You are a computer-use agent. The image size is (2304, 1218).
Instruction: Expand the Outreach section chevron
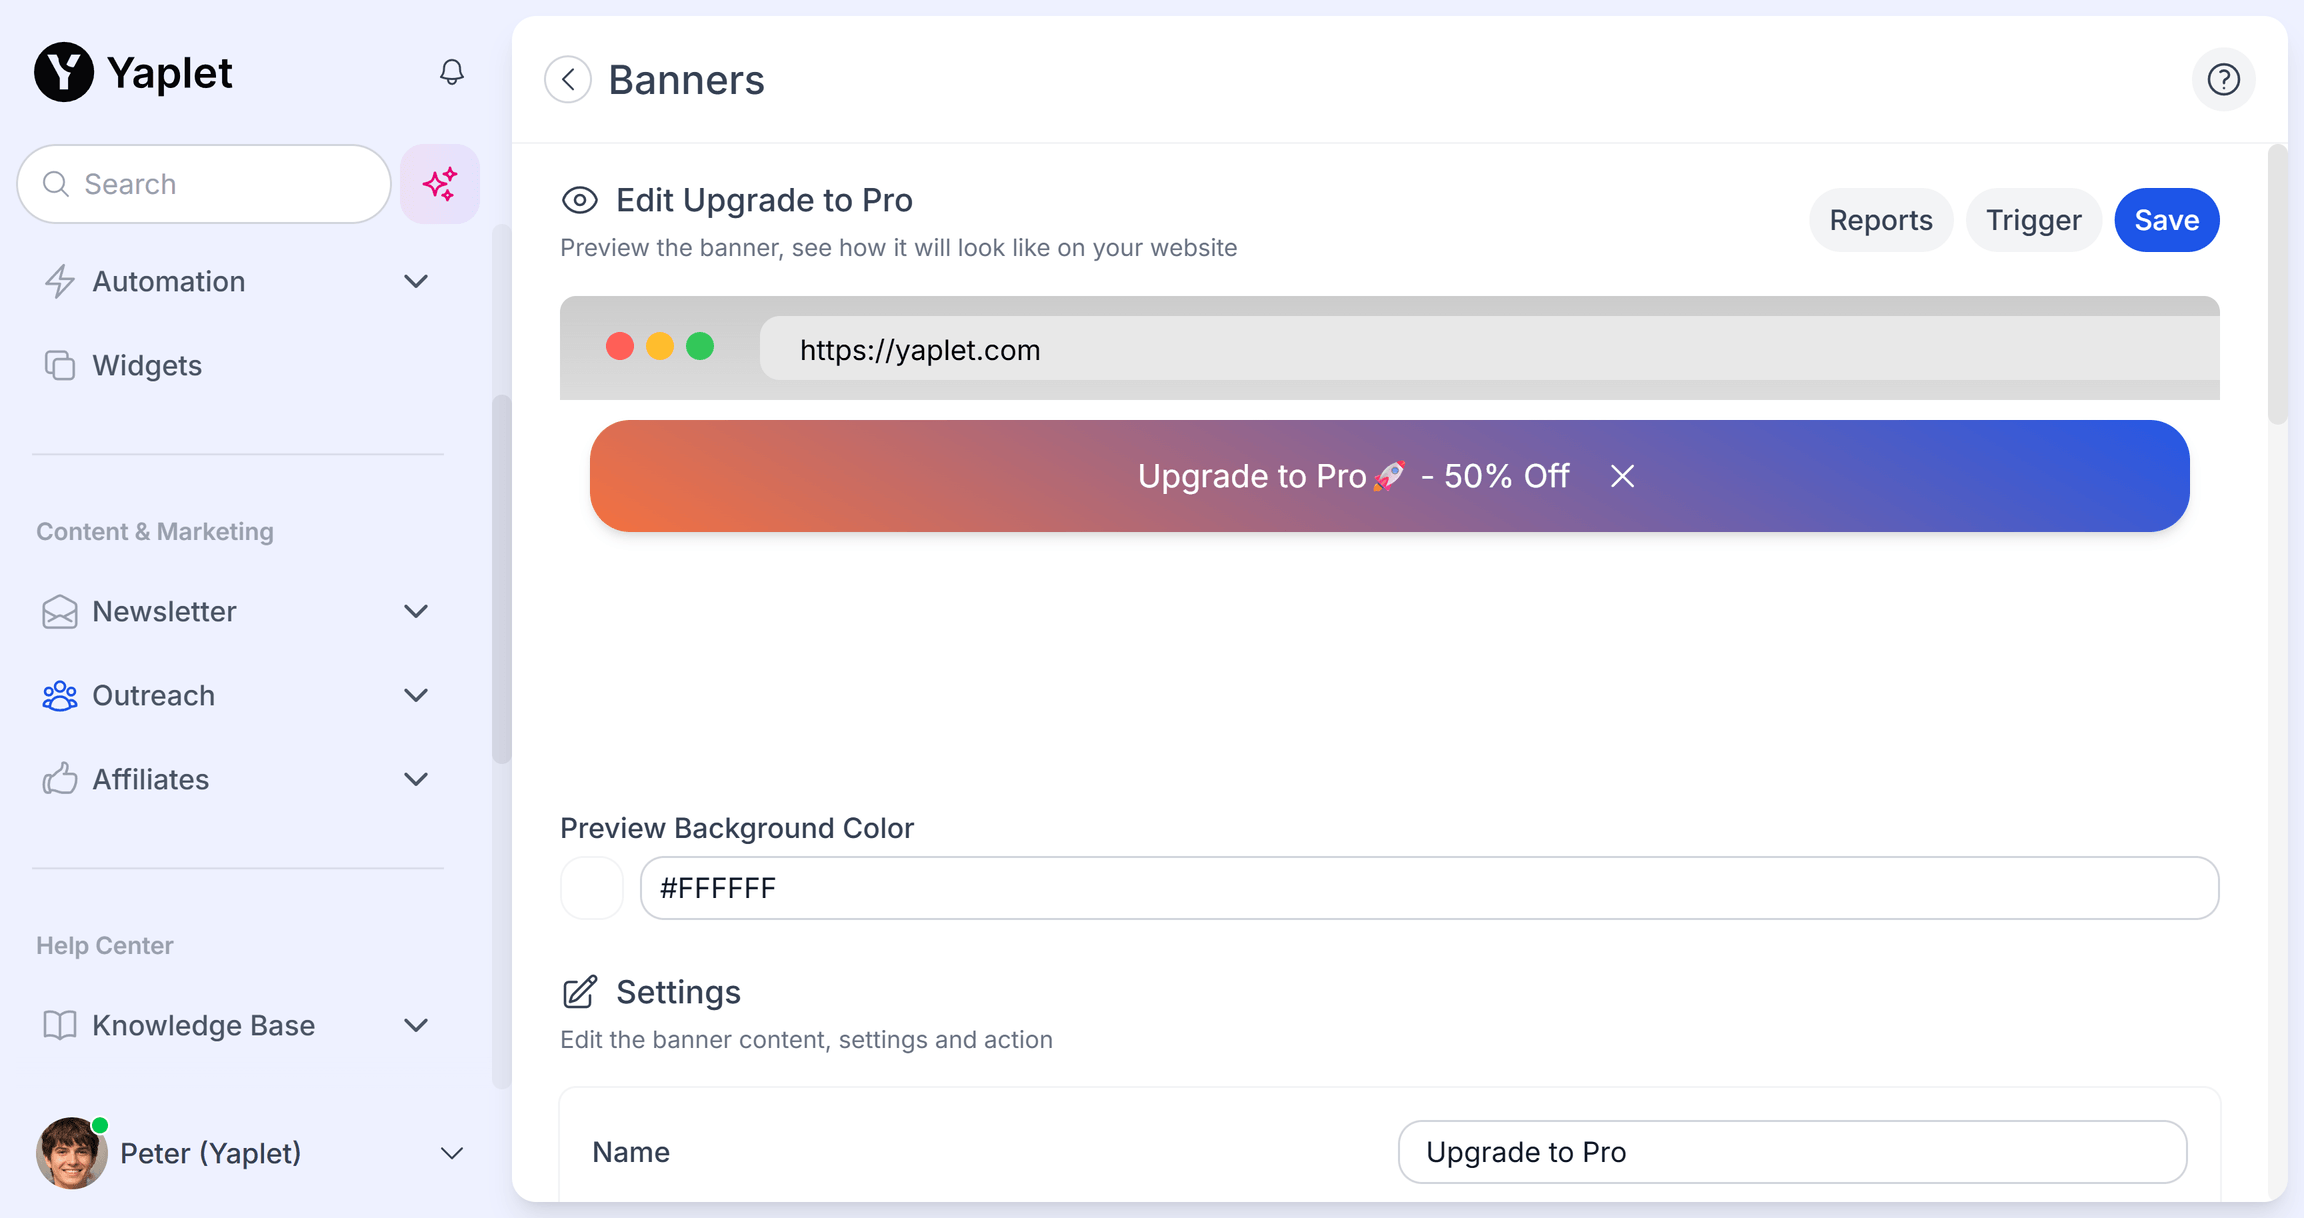[416, 695]
